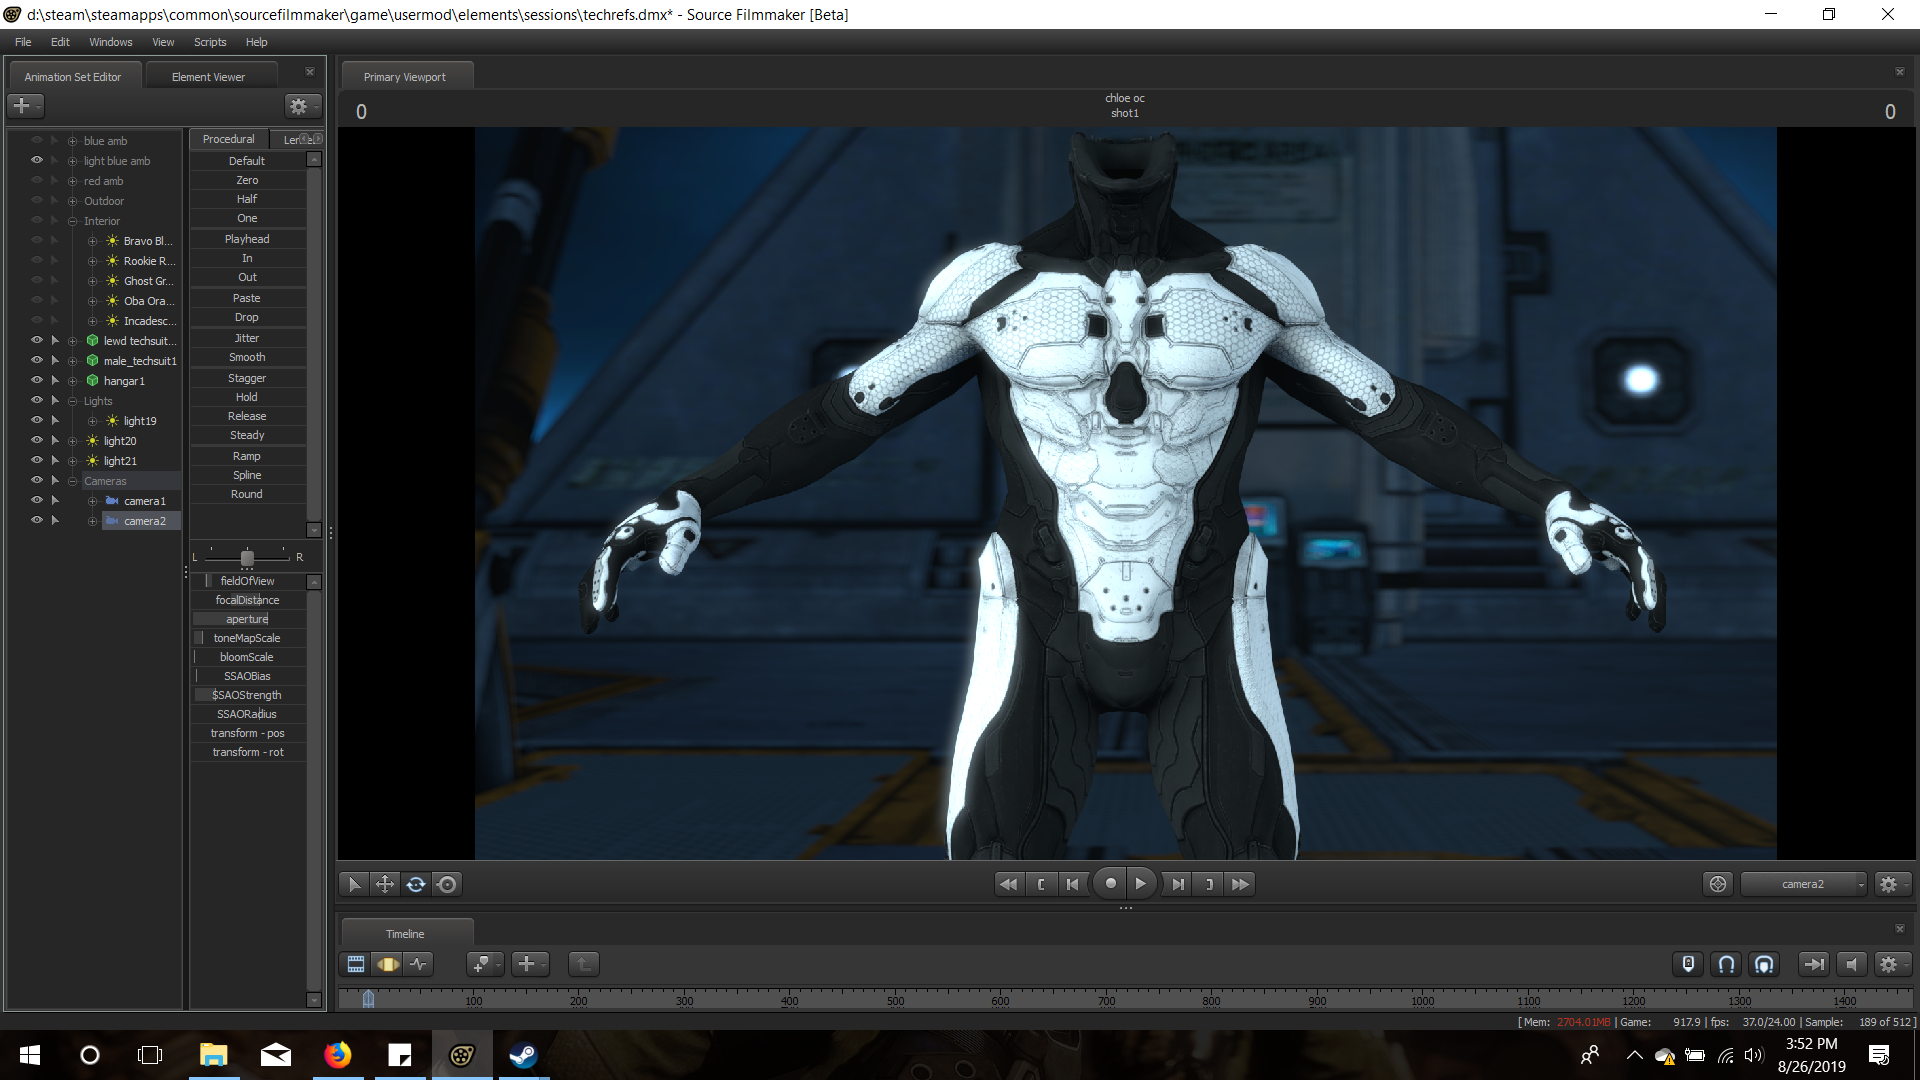Hide the male_techsuit1 model
Screen dimensions: 1920x1080
pyautogui.click(x=36, y=360)
